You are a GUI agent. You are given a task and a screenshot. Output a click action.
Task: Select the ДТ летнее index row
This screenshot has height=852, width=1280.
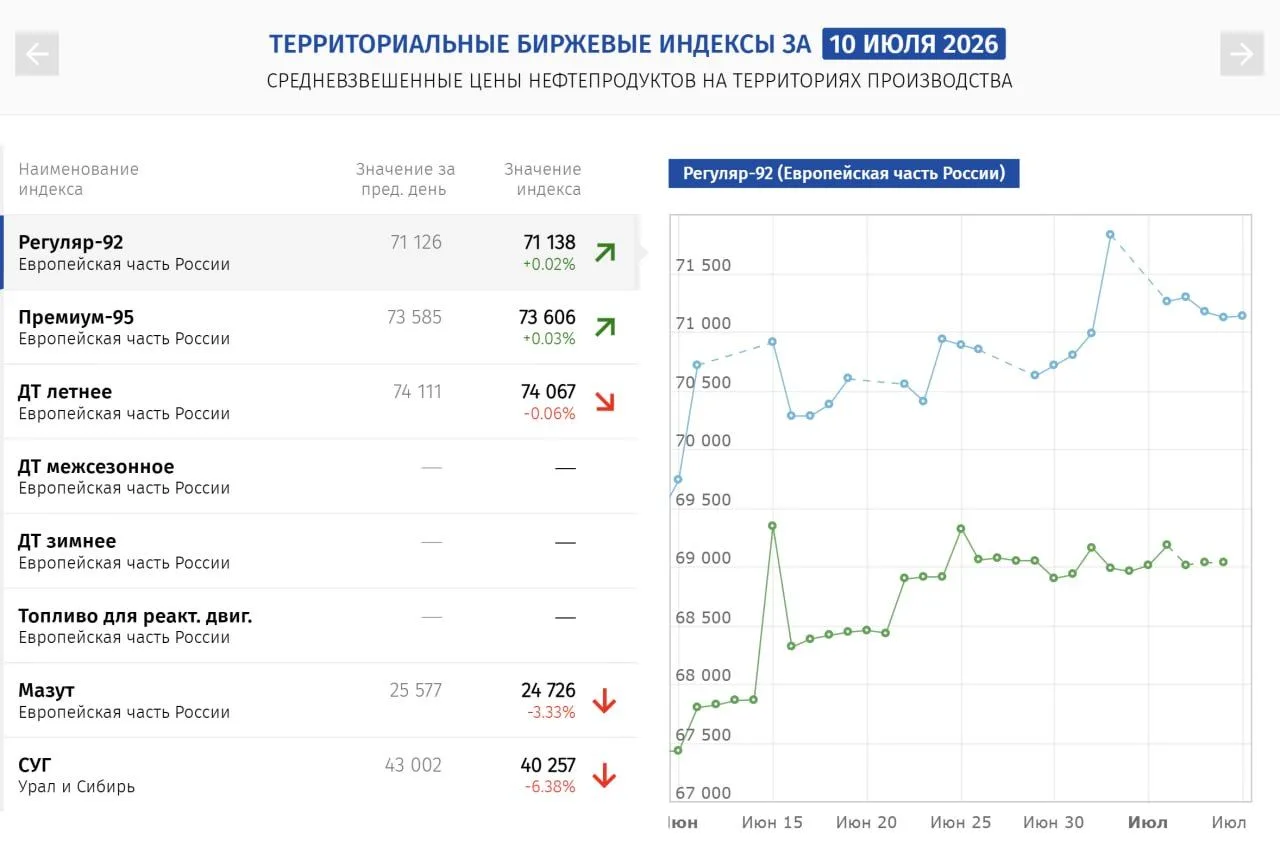click(x=320, y=402)
